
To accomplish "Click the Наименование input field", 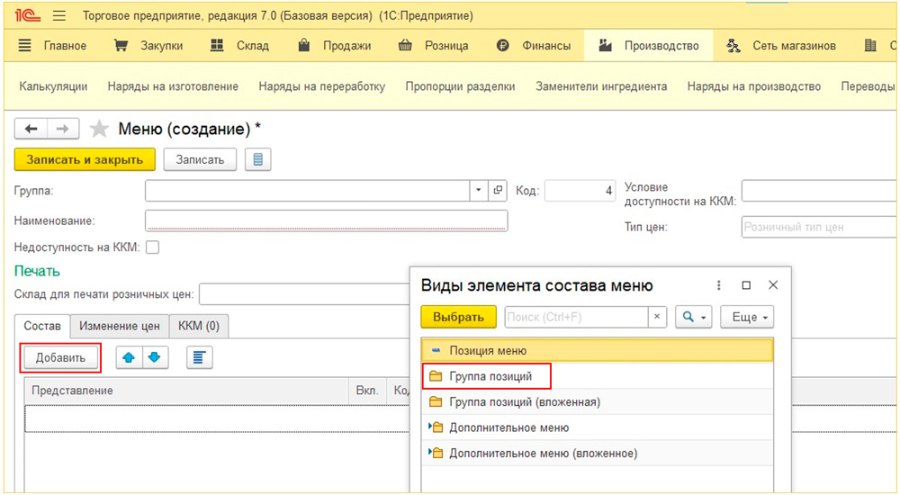I will coord(326,221).
